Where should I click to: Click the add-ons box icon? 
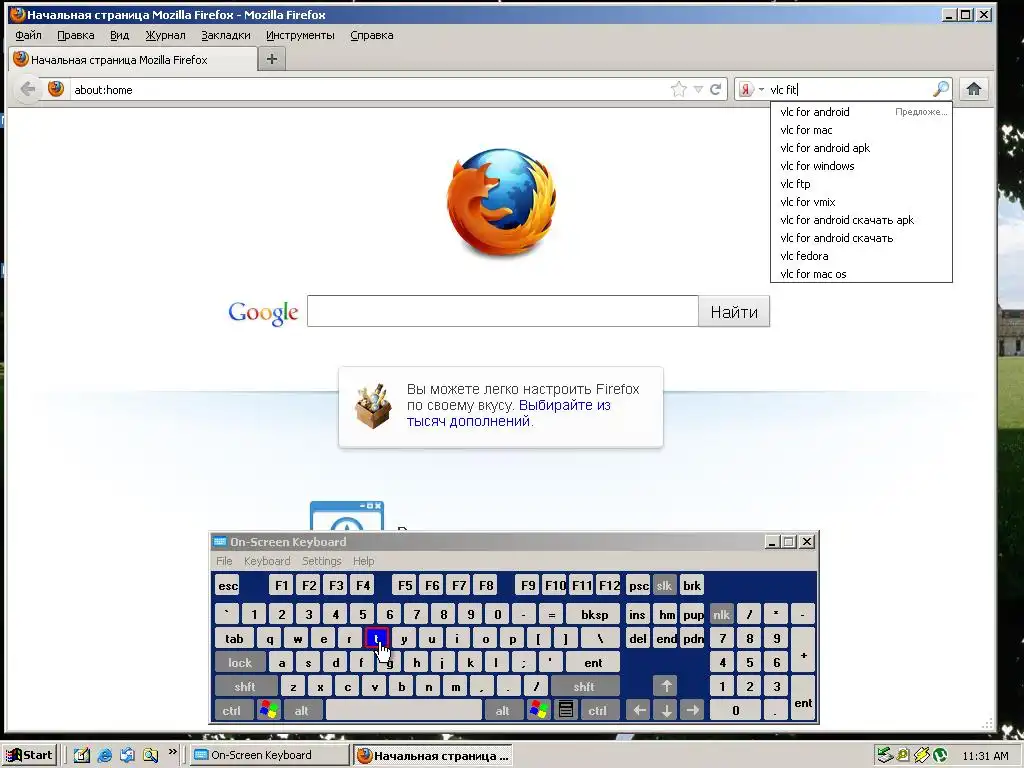coord(374,406)
